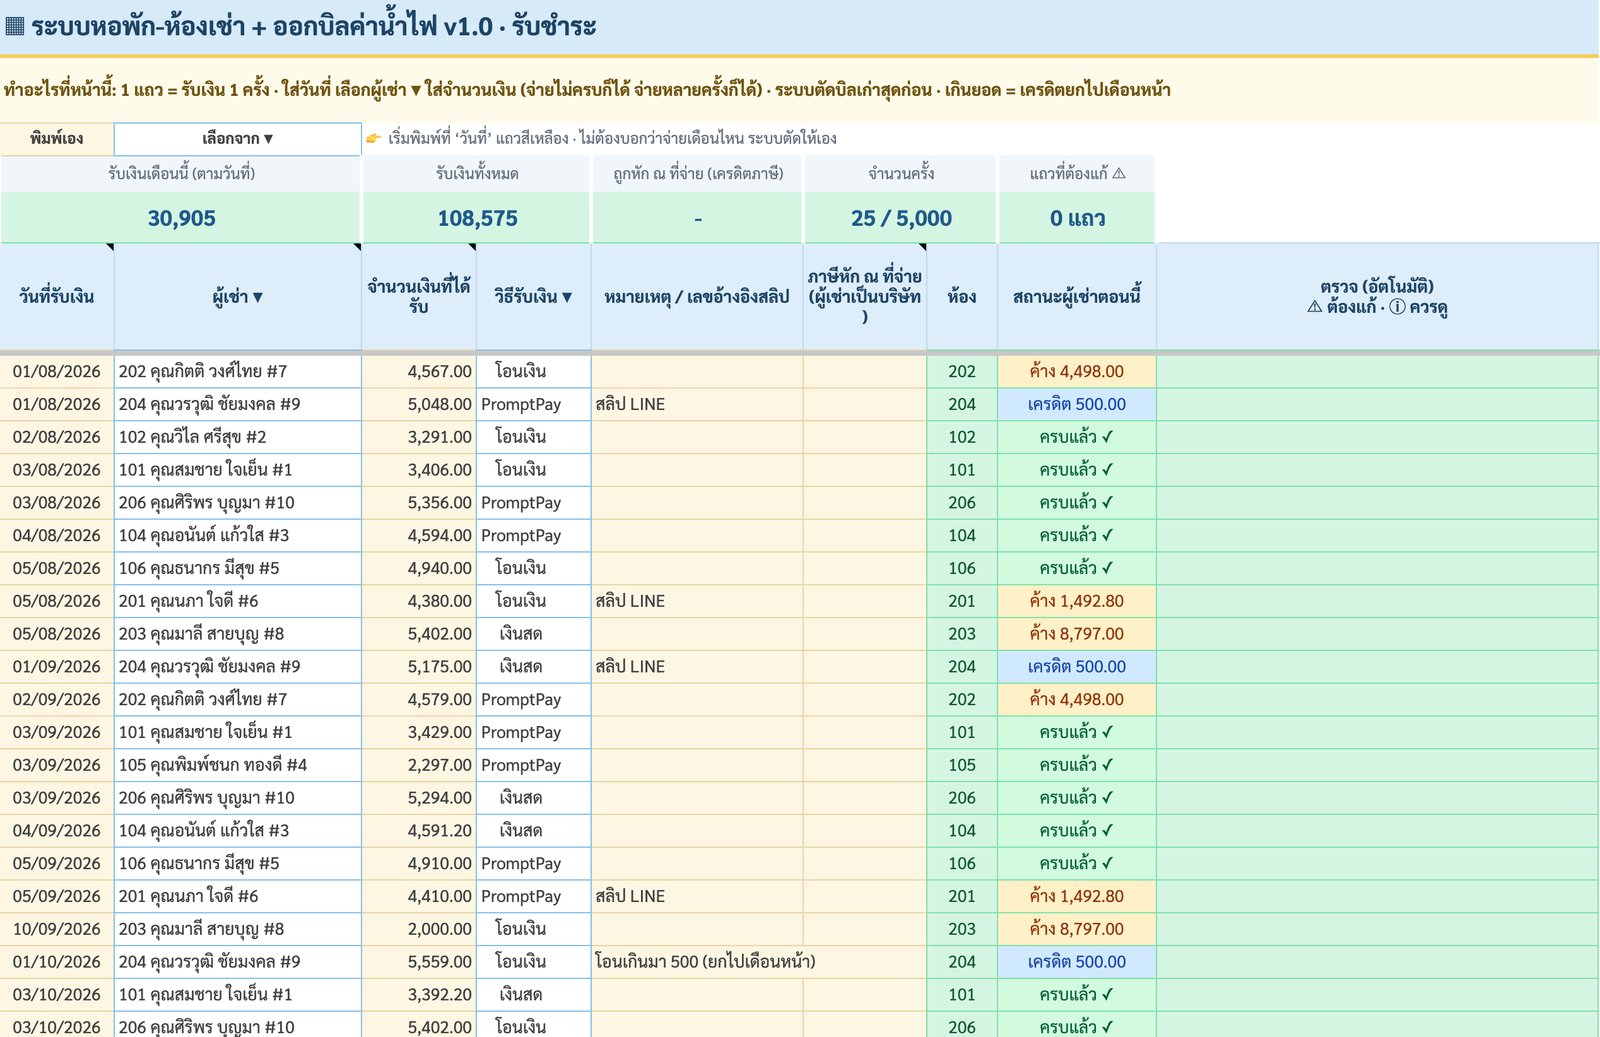
Task: Select the 'จำนวนเงินที่ได้รับ' column header
Action: coord(419,296)
